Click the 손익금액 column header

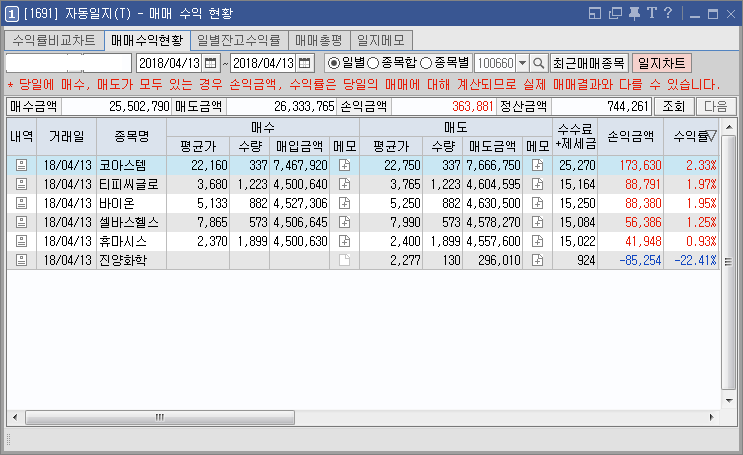(x=631, y=136)
